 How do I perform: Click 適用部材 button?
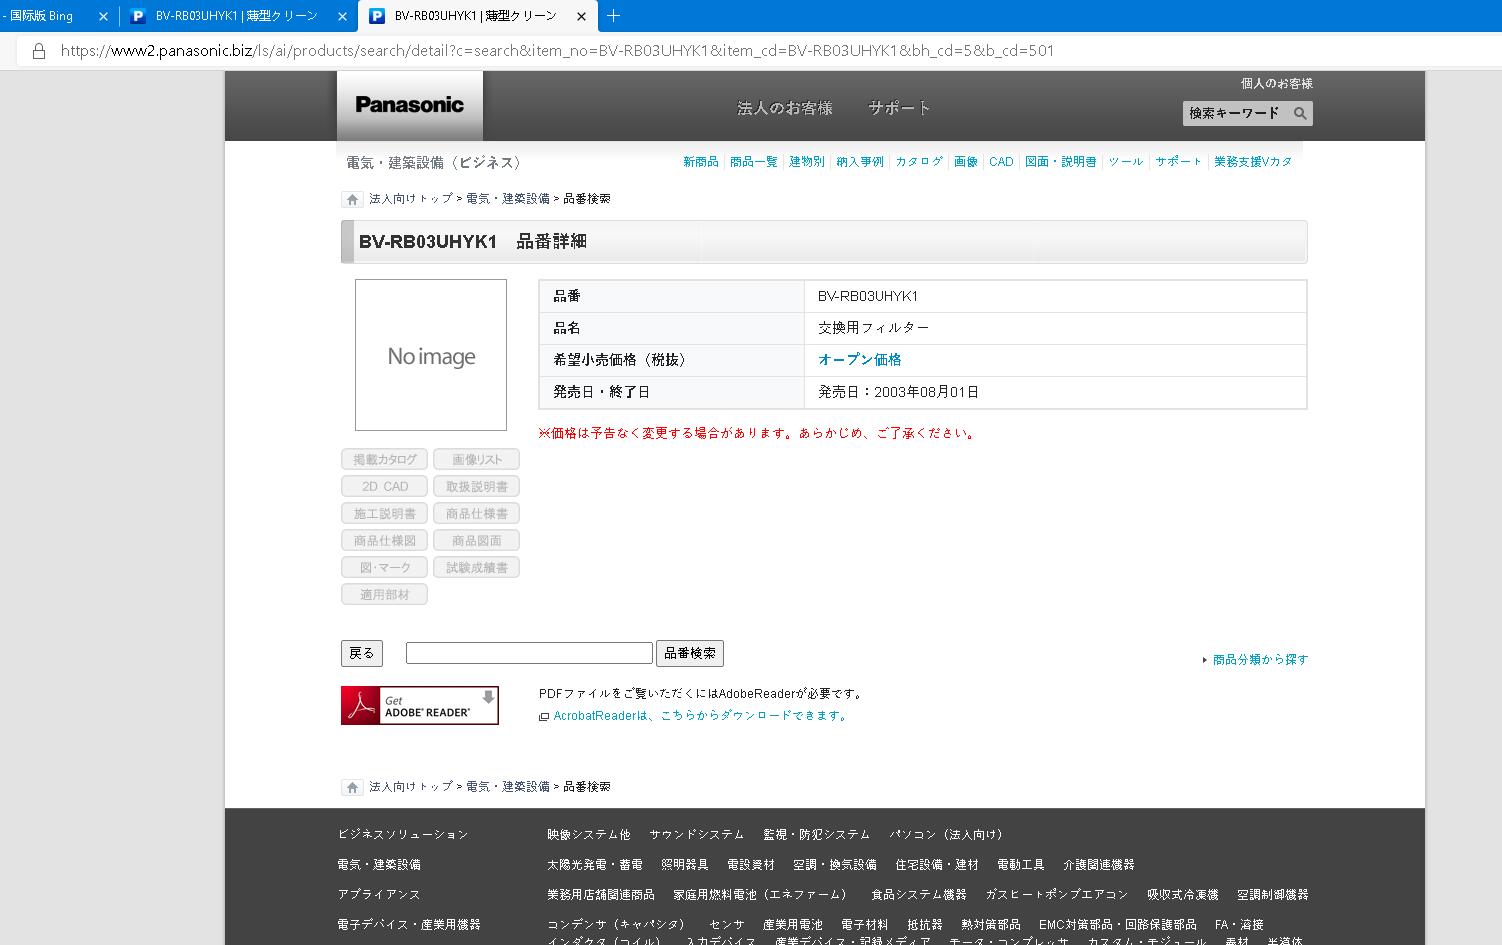pyautogui.click(x=385, y=594)
